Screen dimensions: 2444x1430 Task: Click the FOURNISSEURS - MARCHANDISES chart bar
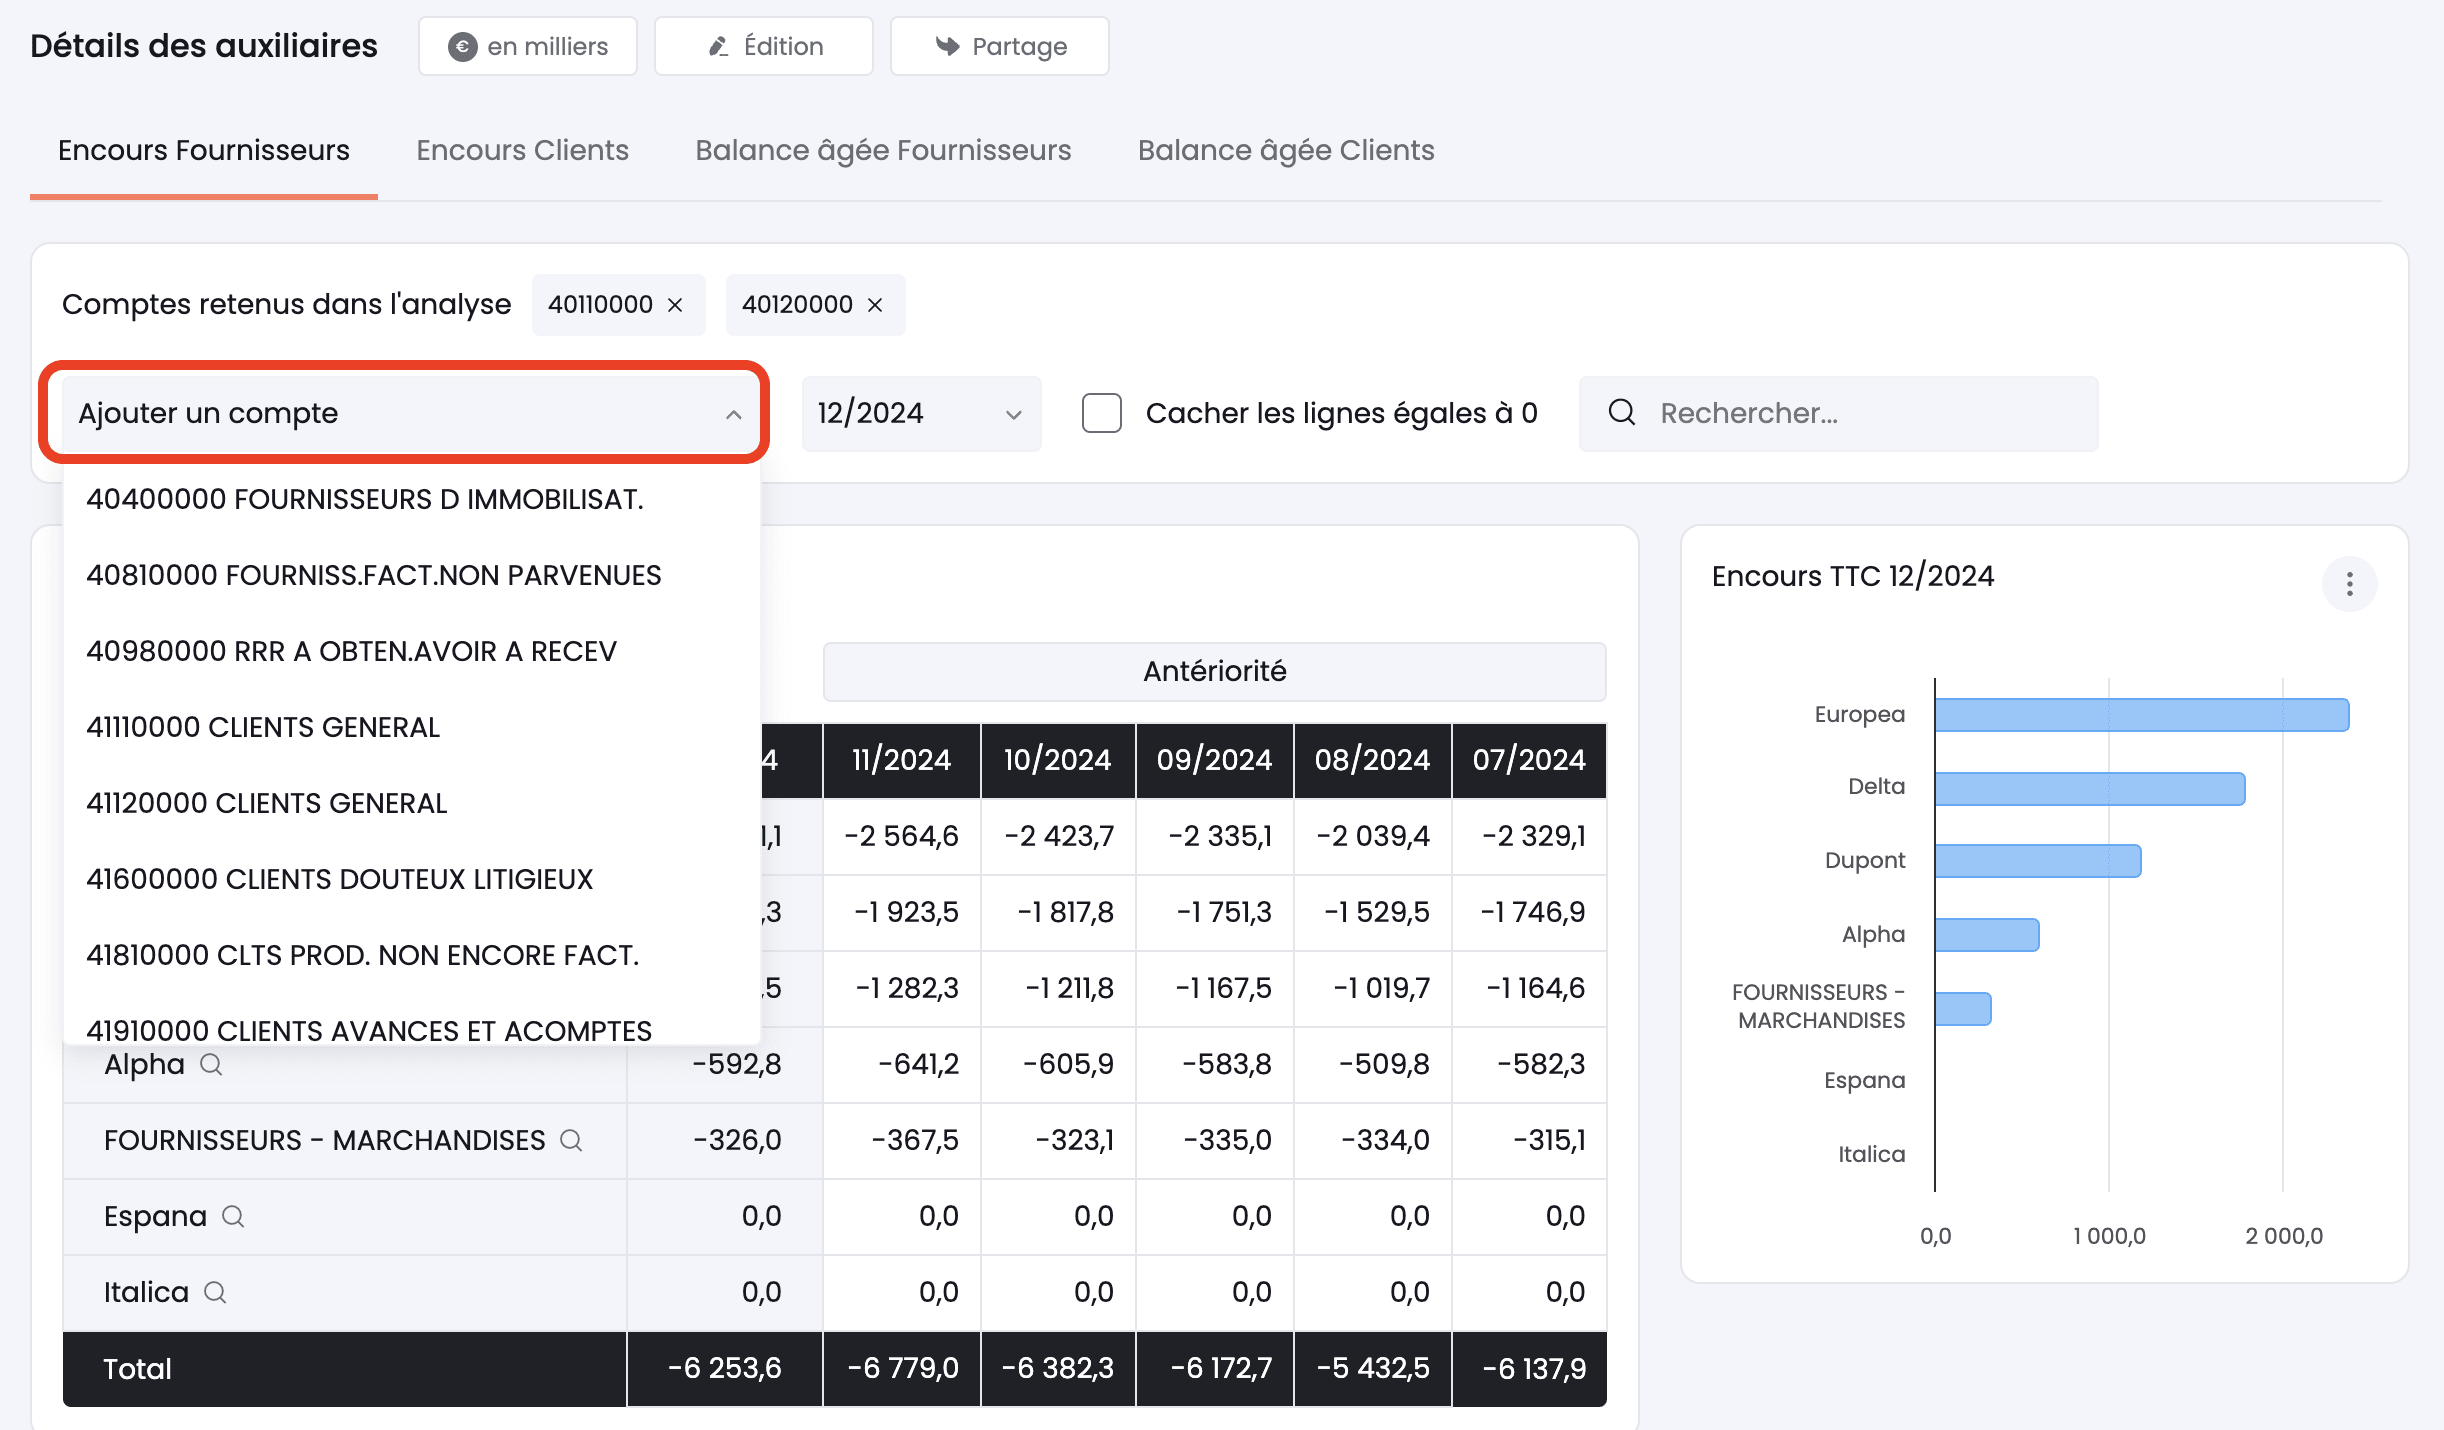1963,1008
